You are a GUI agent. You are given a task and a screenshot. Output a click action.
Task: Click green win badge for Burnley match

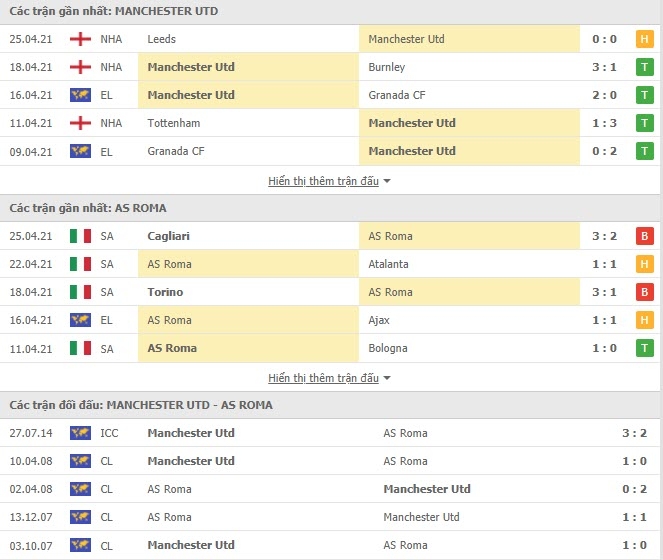tap(644, 67)
